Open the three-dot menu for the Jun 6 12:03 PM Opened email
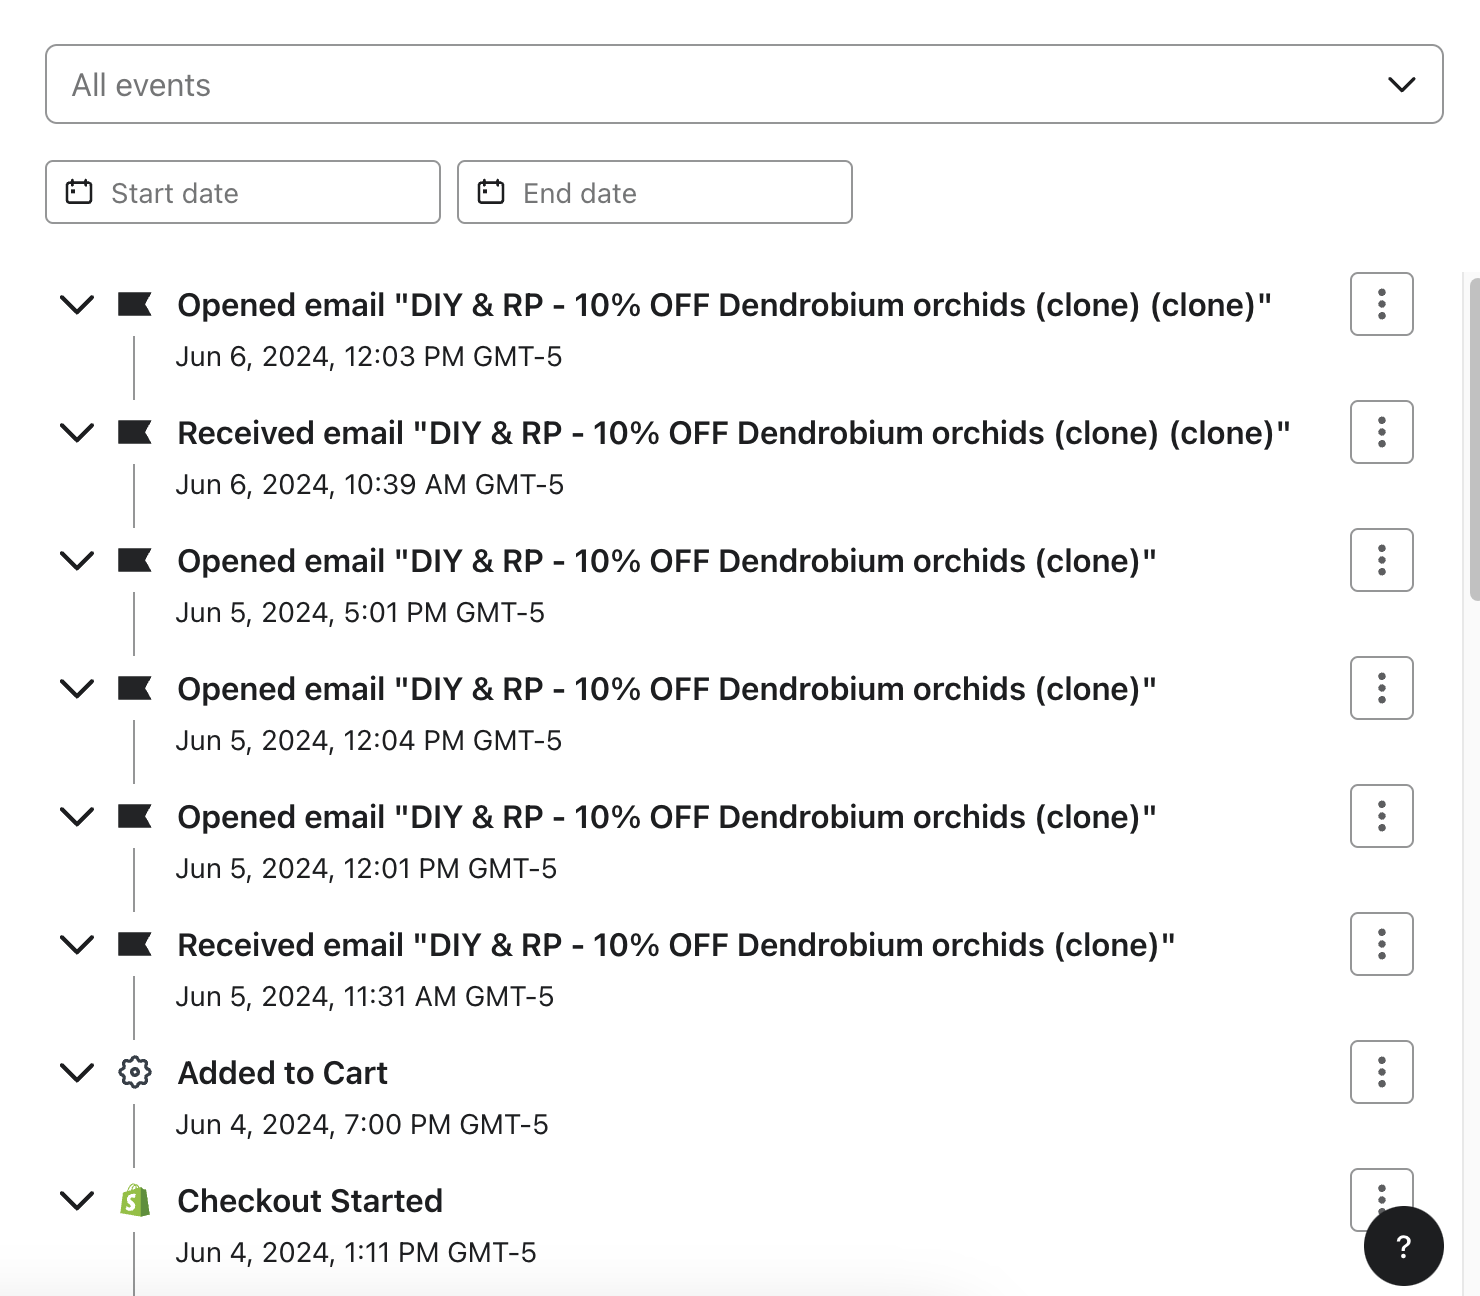 click(x=1381, y=304)
